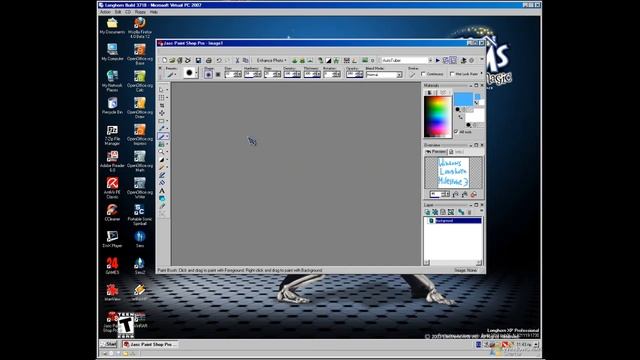Toggle Background layer visibility icon

coord(431,220)
